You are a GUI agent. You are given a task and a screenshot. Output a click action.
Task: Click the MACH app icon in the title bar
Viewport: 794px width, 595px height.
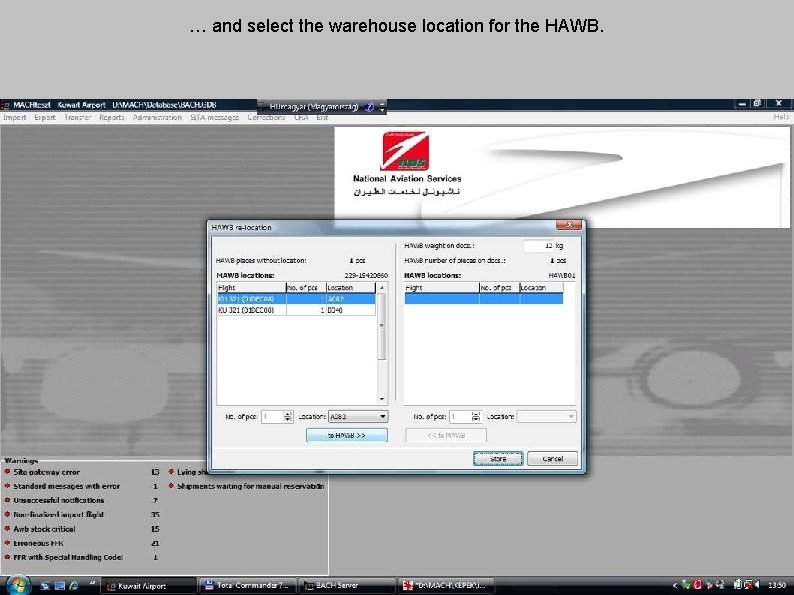click(6, 105)
